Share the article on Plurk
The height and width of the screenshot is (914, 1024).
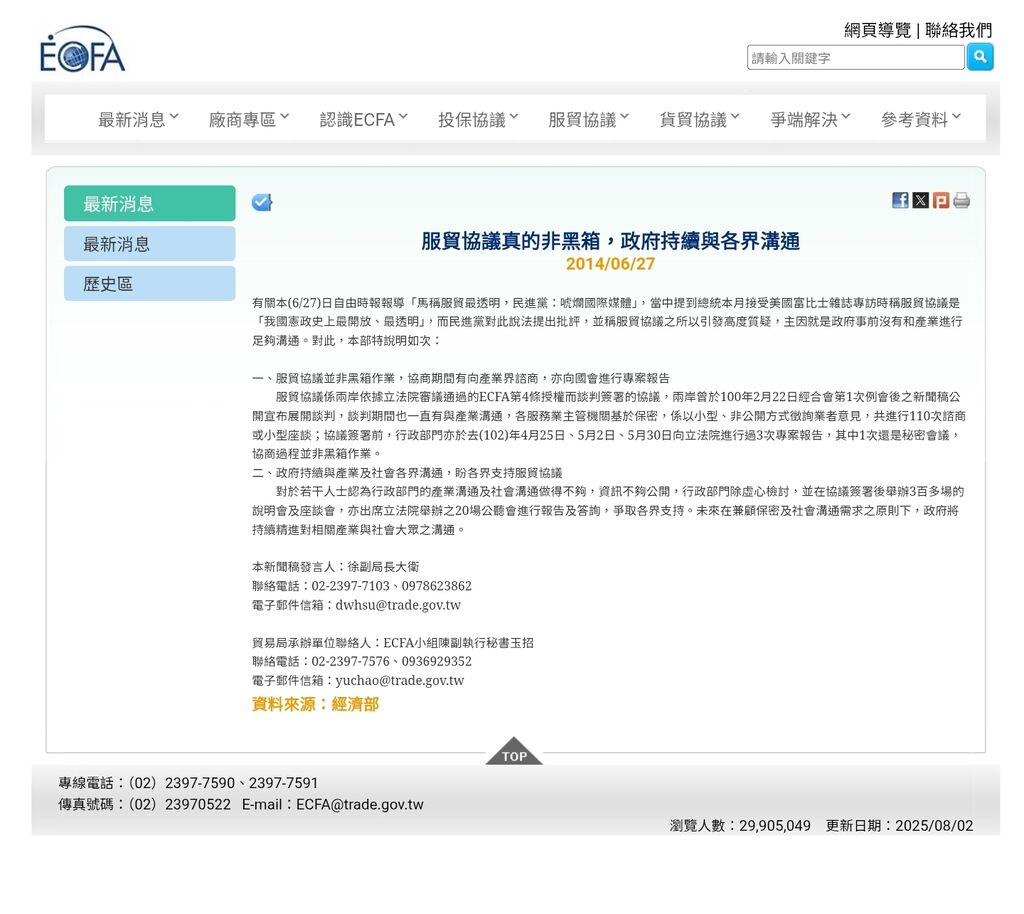940,200
